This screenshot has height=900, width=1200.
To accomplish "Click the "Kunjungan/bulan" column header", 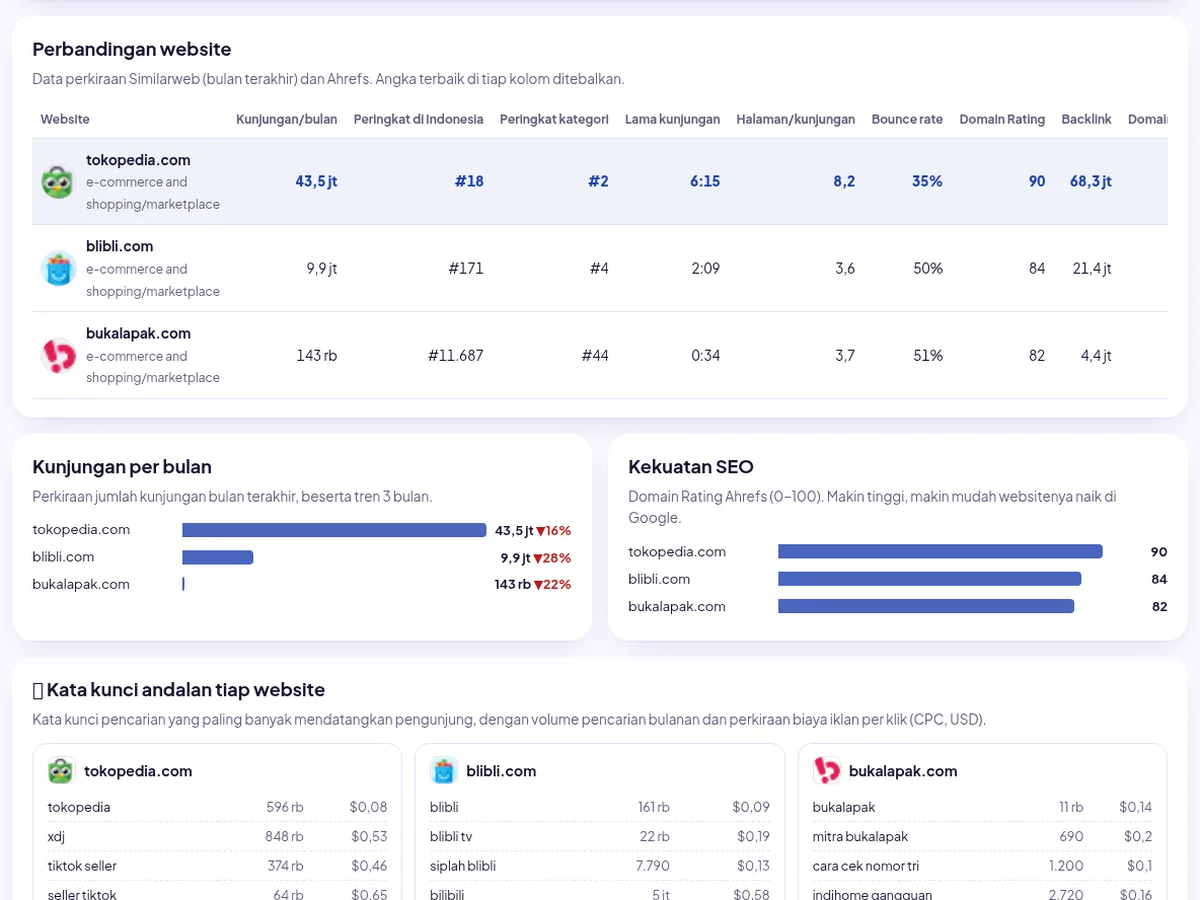I will [286, 119].
